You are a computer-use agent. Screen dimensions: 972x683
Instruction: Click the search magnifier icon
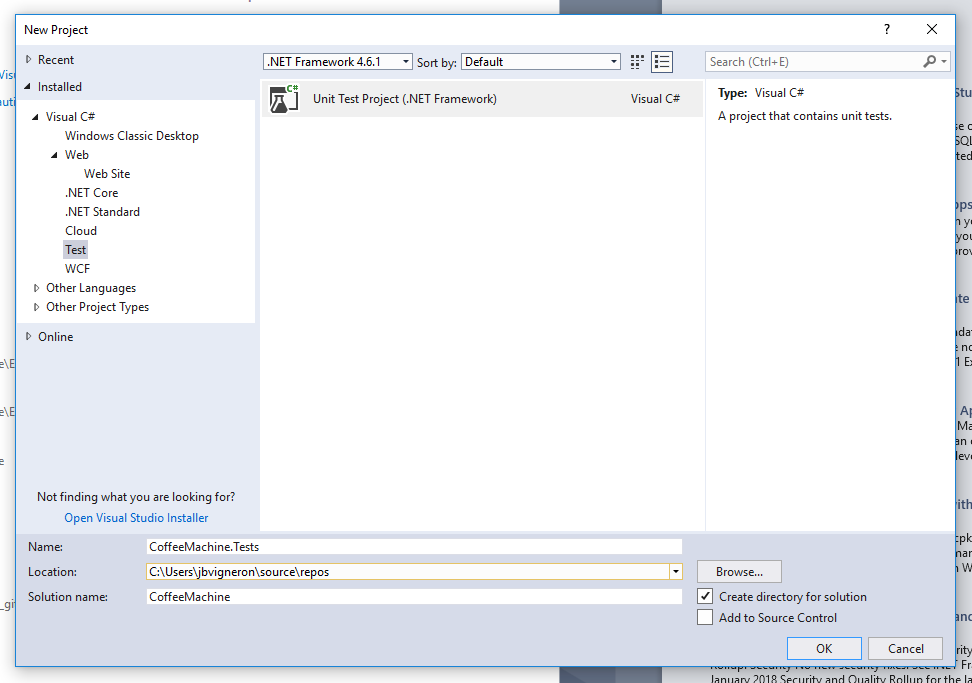(929, 61)
